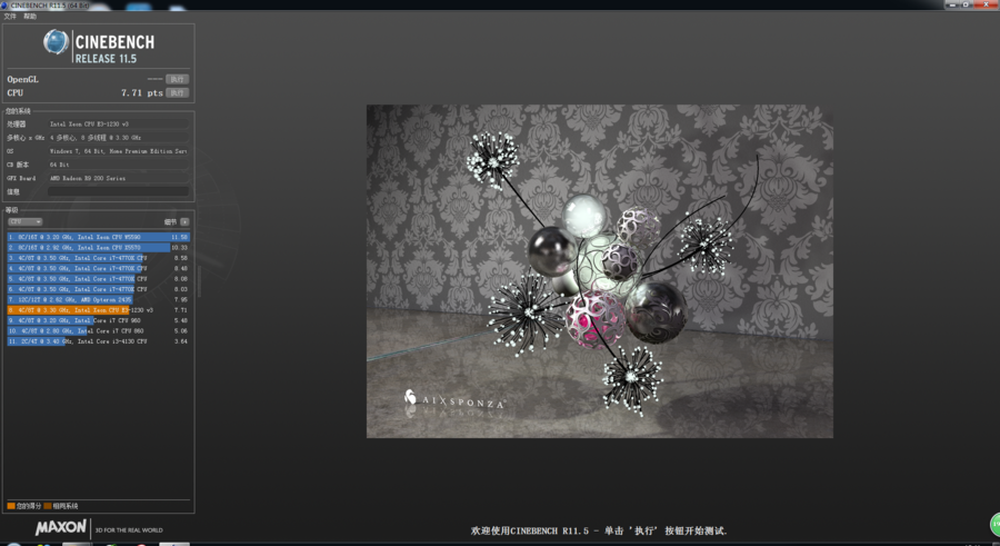Click the processor name field Xeon E3-1230 v3
The image size is (1000, 546).
[x=119, y=124]
